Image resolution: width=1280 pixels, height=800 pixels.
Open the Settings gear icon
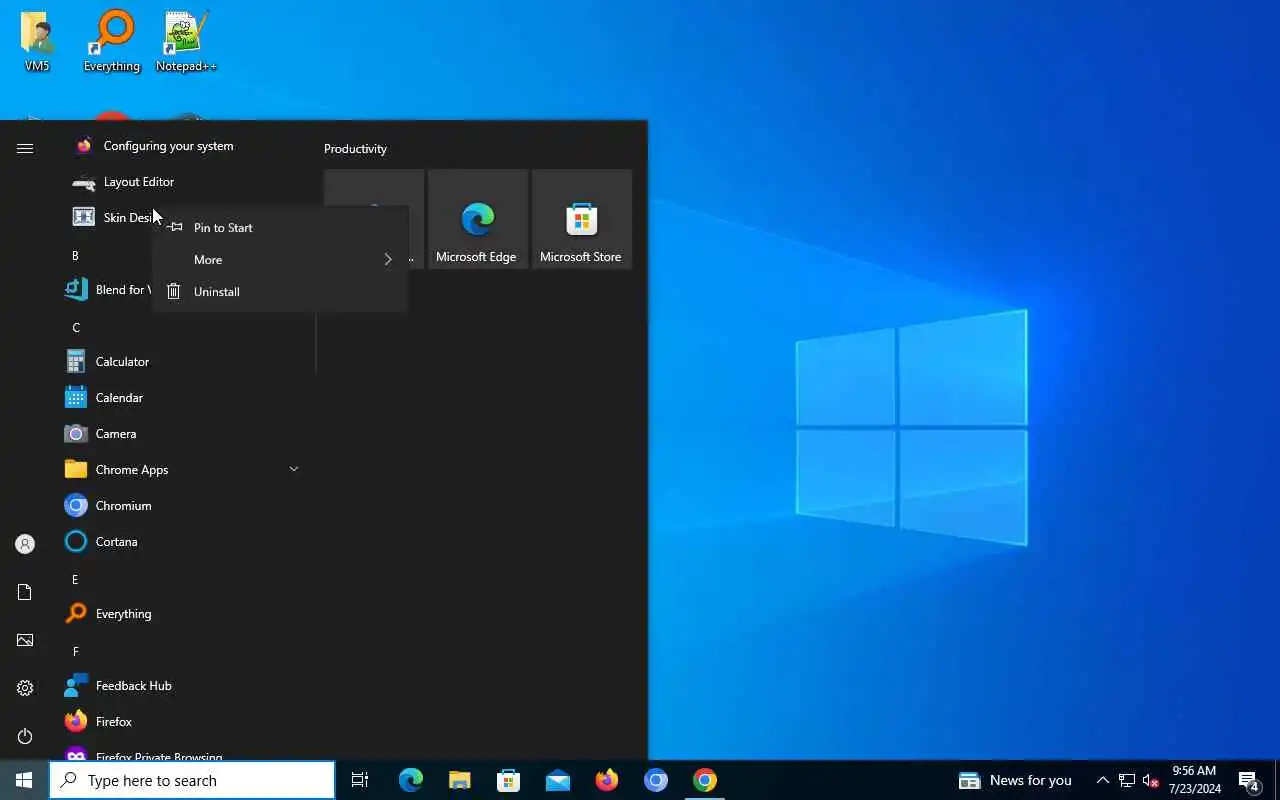25,688
